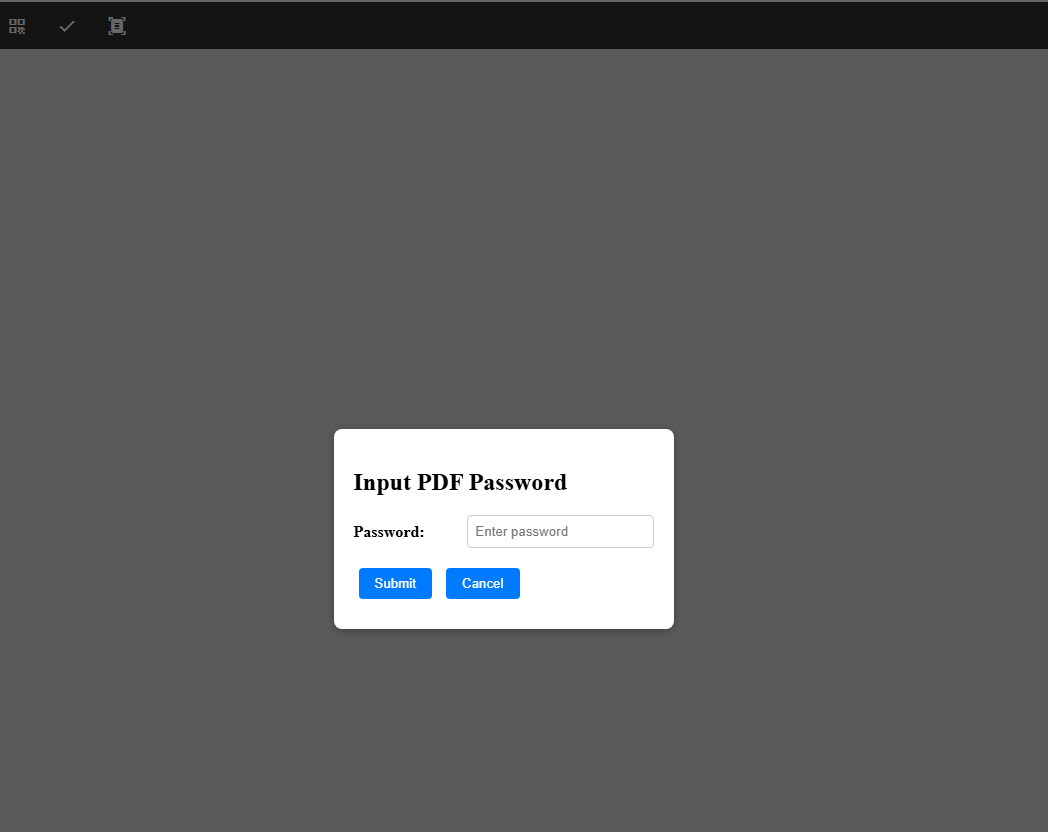The image size is (1048, 832).
Task: Submit the PDF password
Action: pyautogui.click(x=395, y=583)
